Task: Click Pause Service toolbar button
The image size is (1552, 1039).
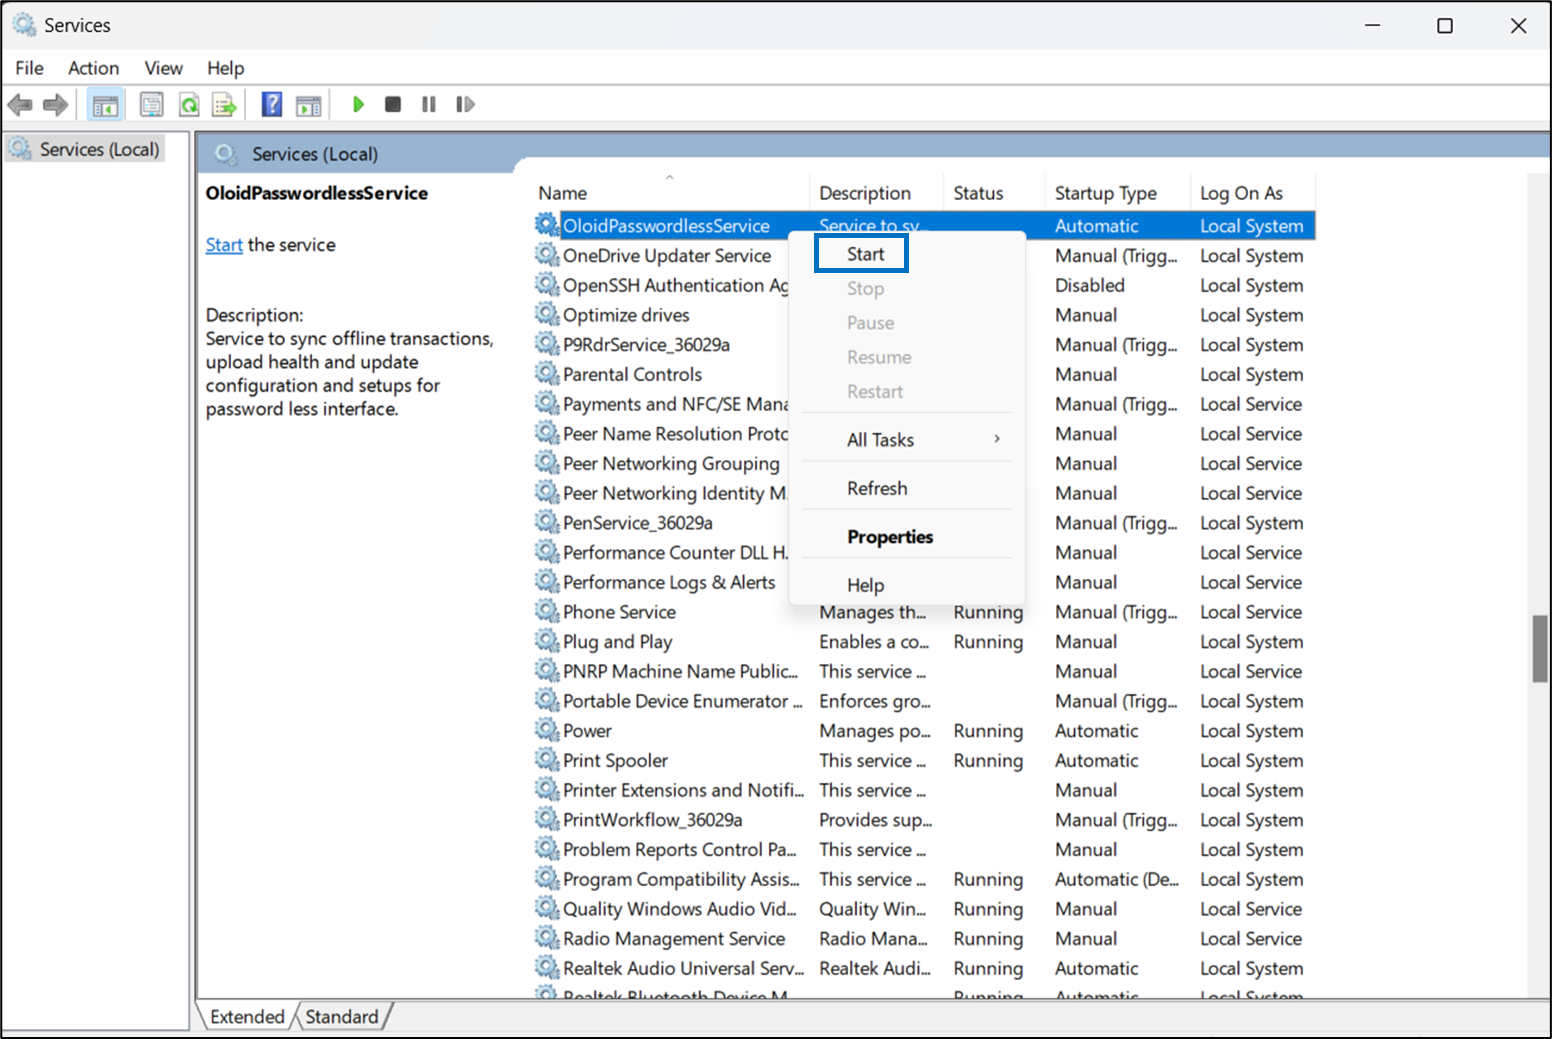Action: click(x=429, y=104)
